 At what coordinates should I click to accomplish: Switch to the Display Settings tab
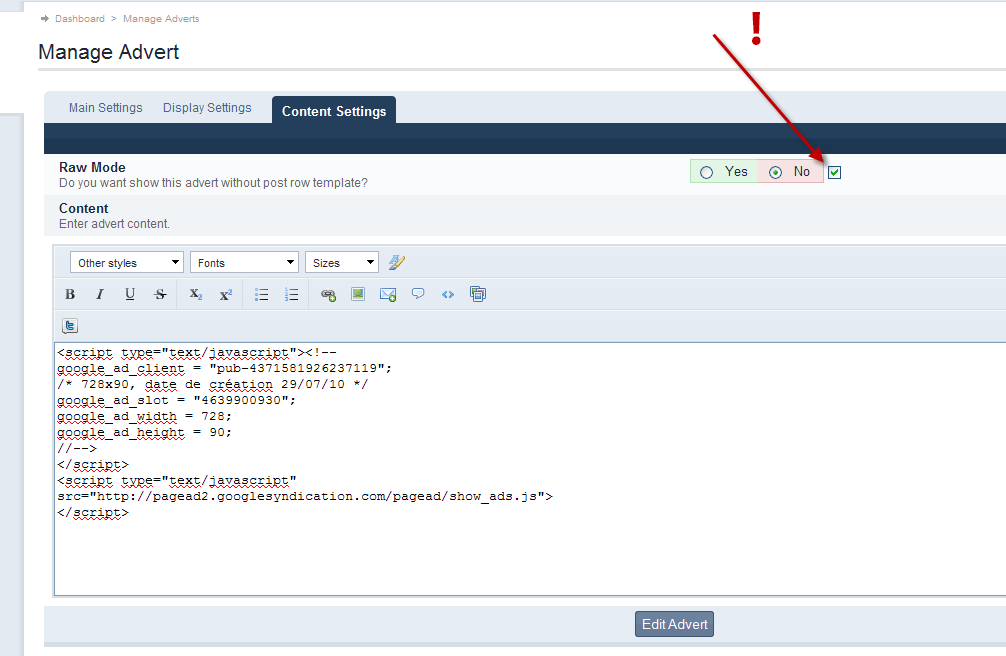click(207, 108)
